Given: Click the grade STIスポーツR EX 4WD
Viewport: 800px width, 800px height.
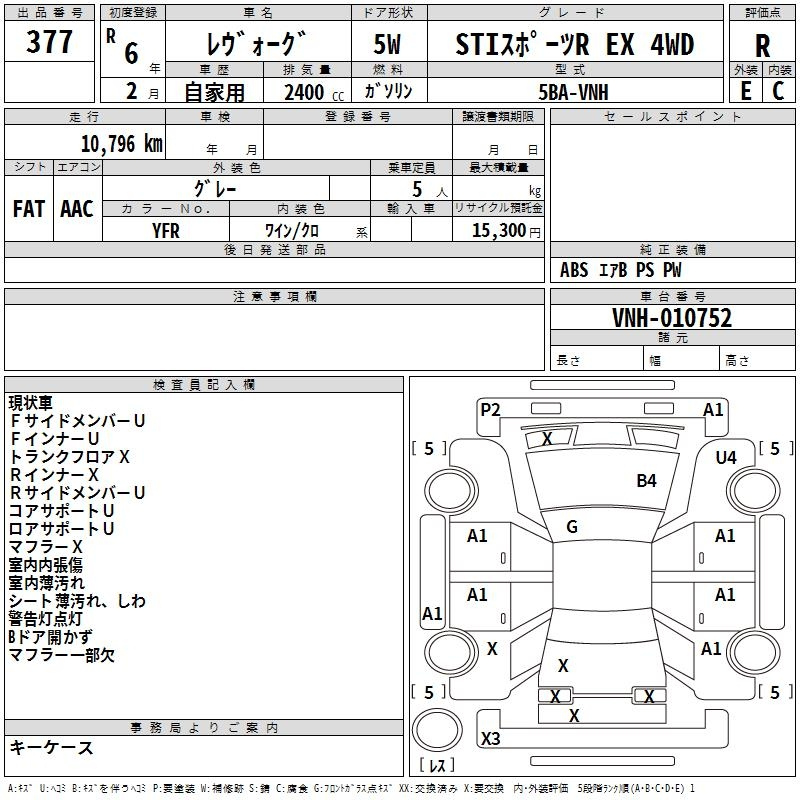Looking at the screenshot, I should [x=574, y=44].
